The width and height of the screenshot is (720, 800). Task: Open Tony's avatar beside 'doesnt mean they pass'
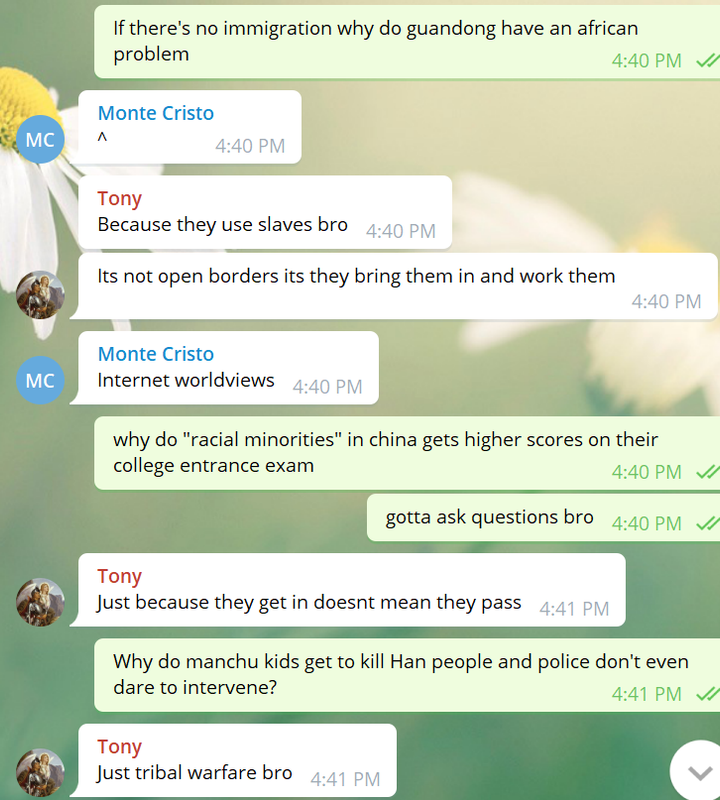pyautogui.click(x=40, y=602)
